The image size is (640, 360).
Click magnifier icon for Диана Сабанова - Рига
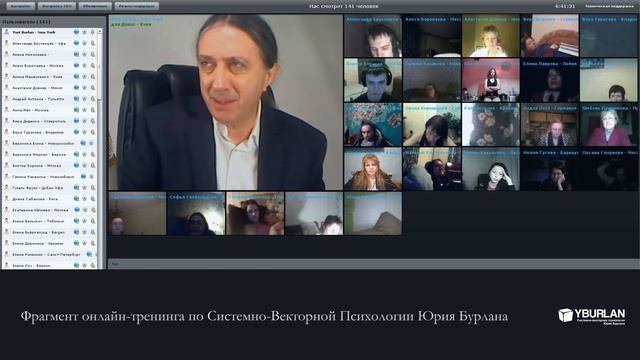(x=93, y=199)
